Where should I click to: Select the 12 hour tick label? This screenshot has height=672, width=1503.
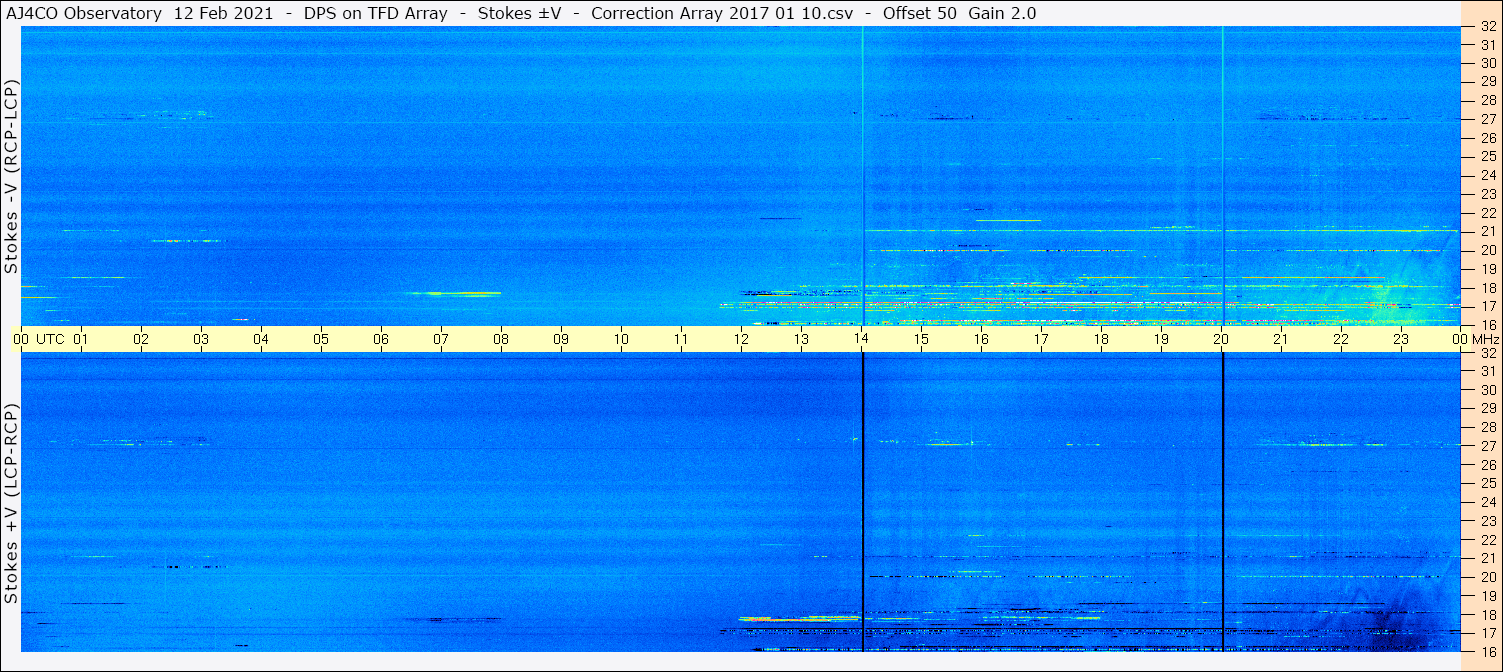[741, 339]
